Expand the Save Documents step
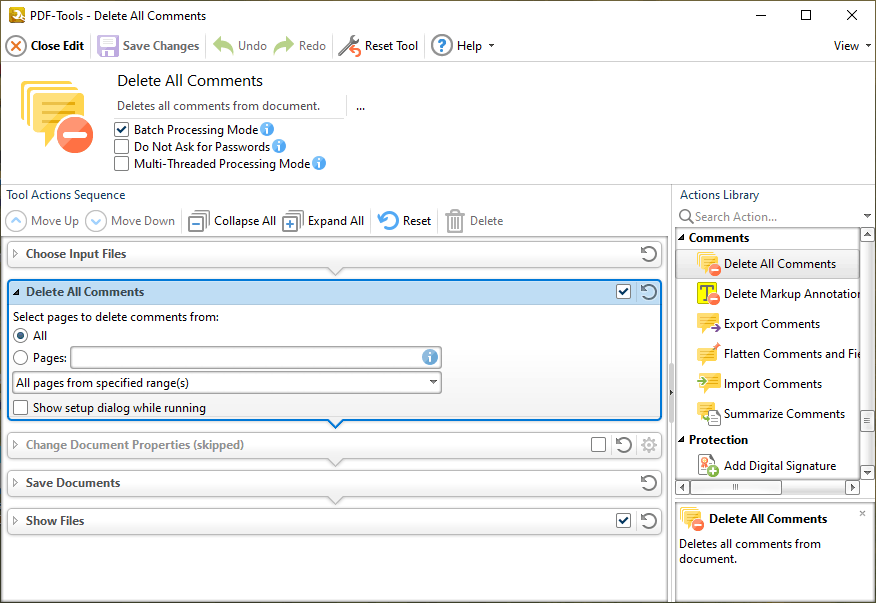Screen dimensions: 876x603 click(x=15, y=483)
